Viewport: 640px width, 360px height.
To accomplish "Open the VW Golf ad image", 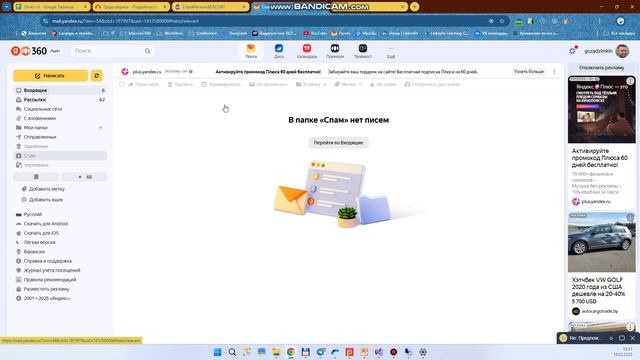I will [x=602, y=242].
